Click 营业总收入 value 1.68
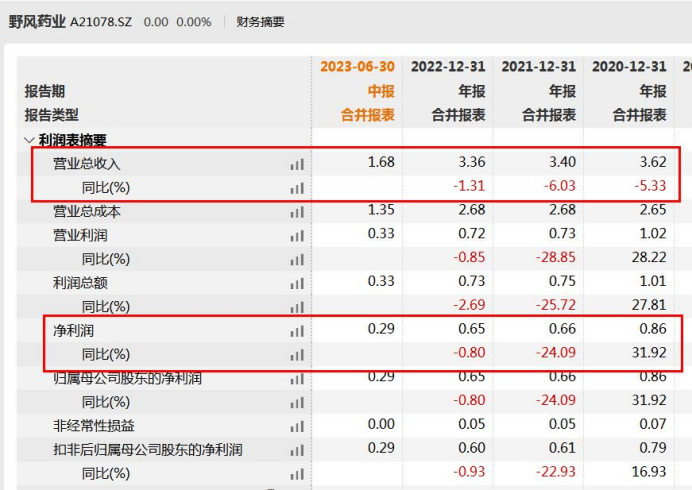692x490 pixels. pos(381,162)
